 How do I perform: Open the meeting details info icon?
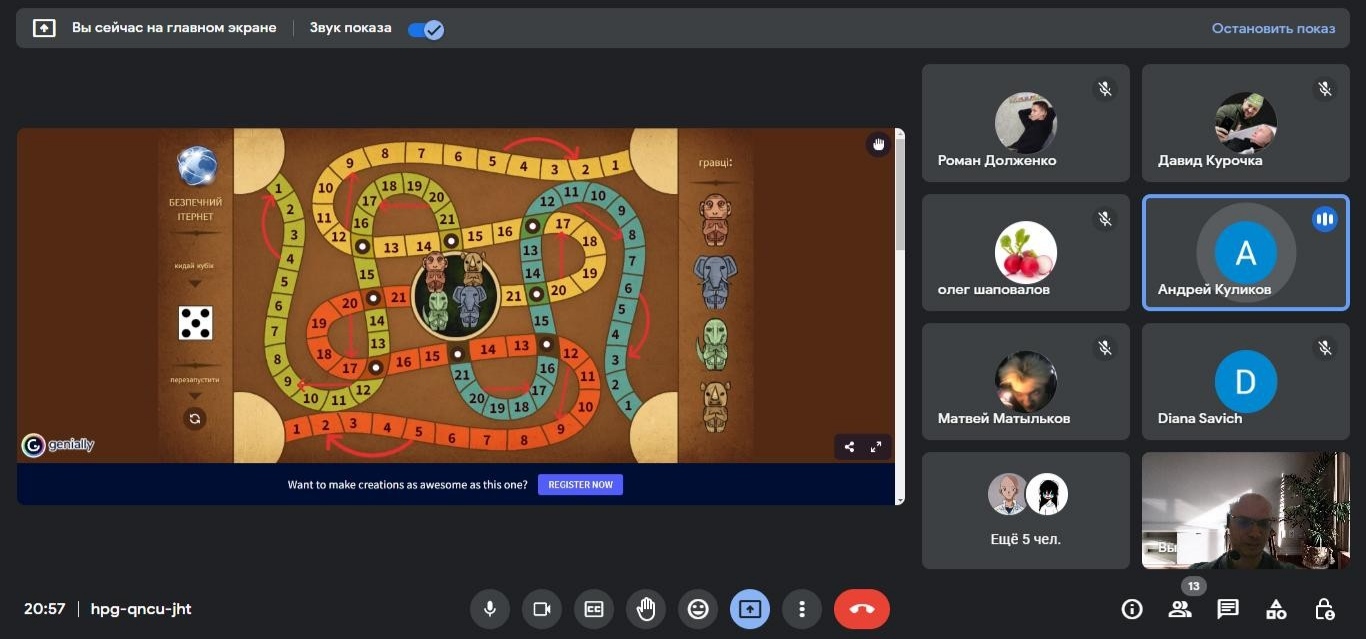click(x=1132, y=608)
